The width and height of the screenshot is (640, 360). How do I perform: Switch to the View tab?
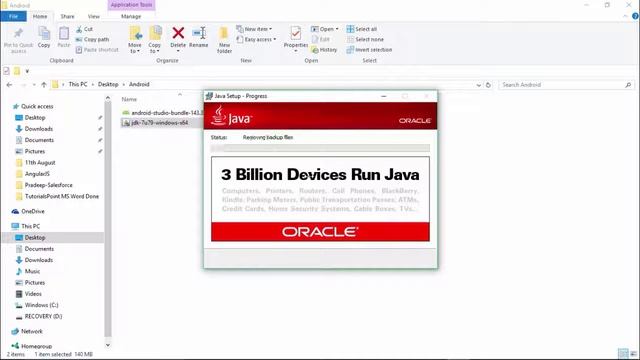[x=93, y=16]
